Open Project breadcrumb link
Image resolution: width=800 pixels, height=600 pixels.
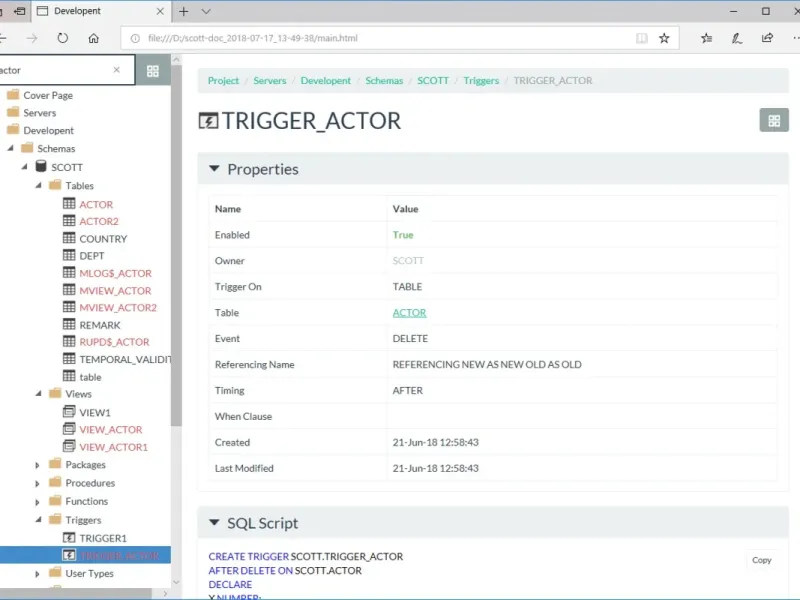(x=223, y=81)
